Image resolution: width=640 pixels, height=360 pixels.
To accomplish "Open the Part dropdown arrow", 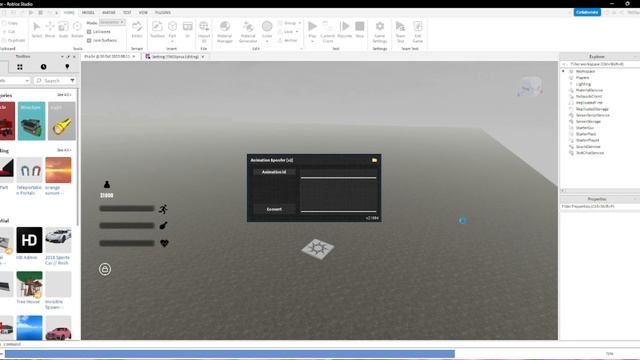I will pyautogui.click(x=172, y=41).
